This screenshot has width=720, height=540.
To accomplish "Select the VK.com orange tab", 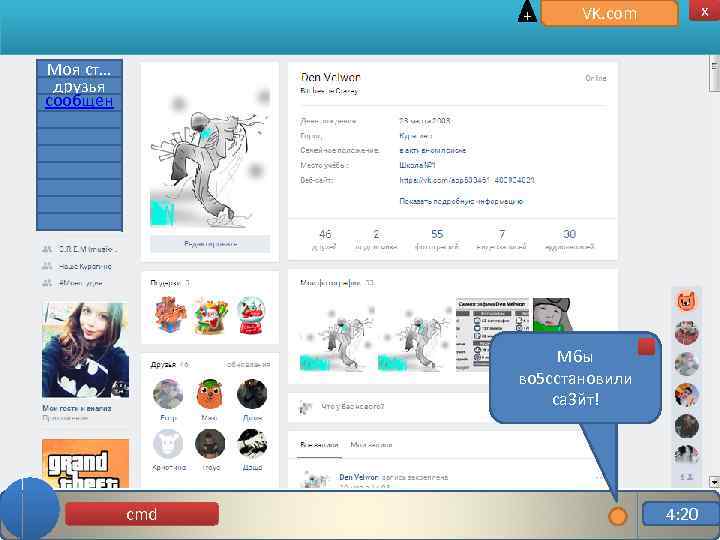I will pyautogui.click(x=609, y=13).
